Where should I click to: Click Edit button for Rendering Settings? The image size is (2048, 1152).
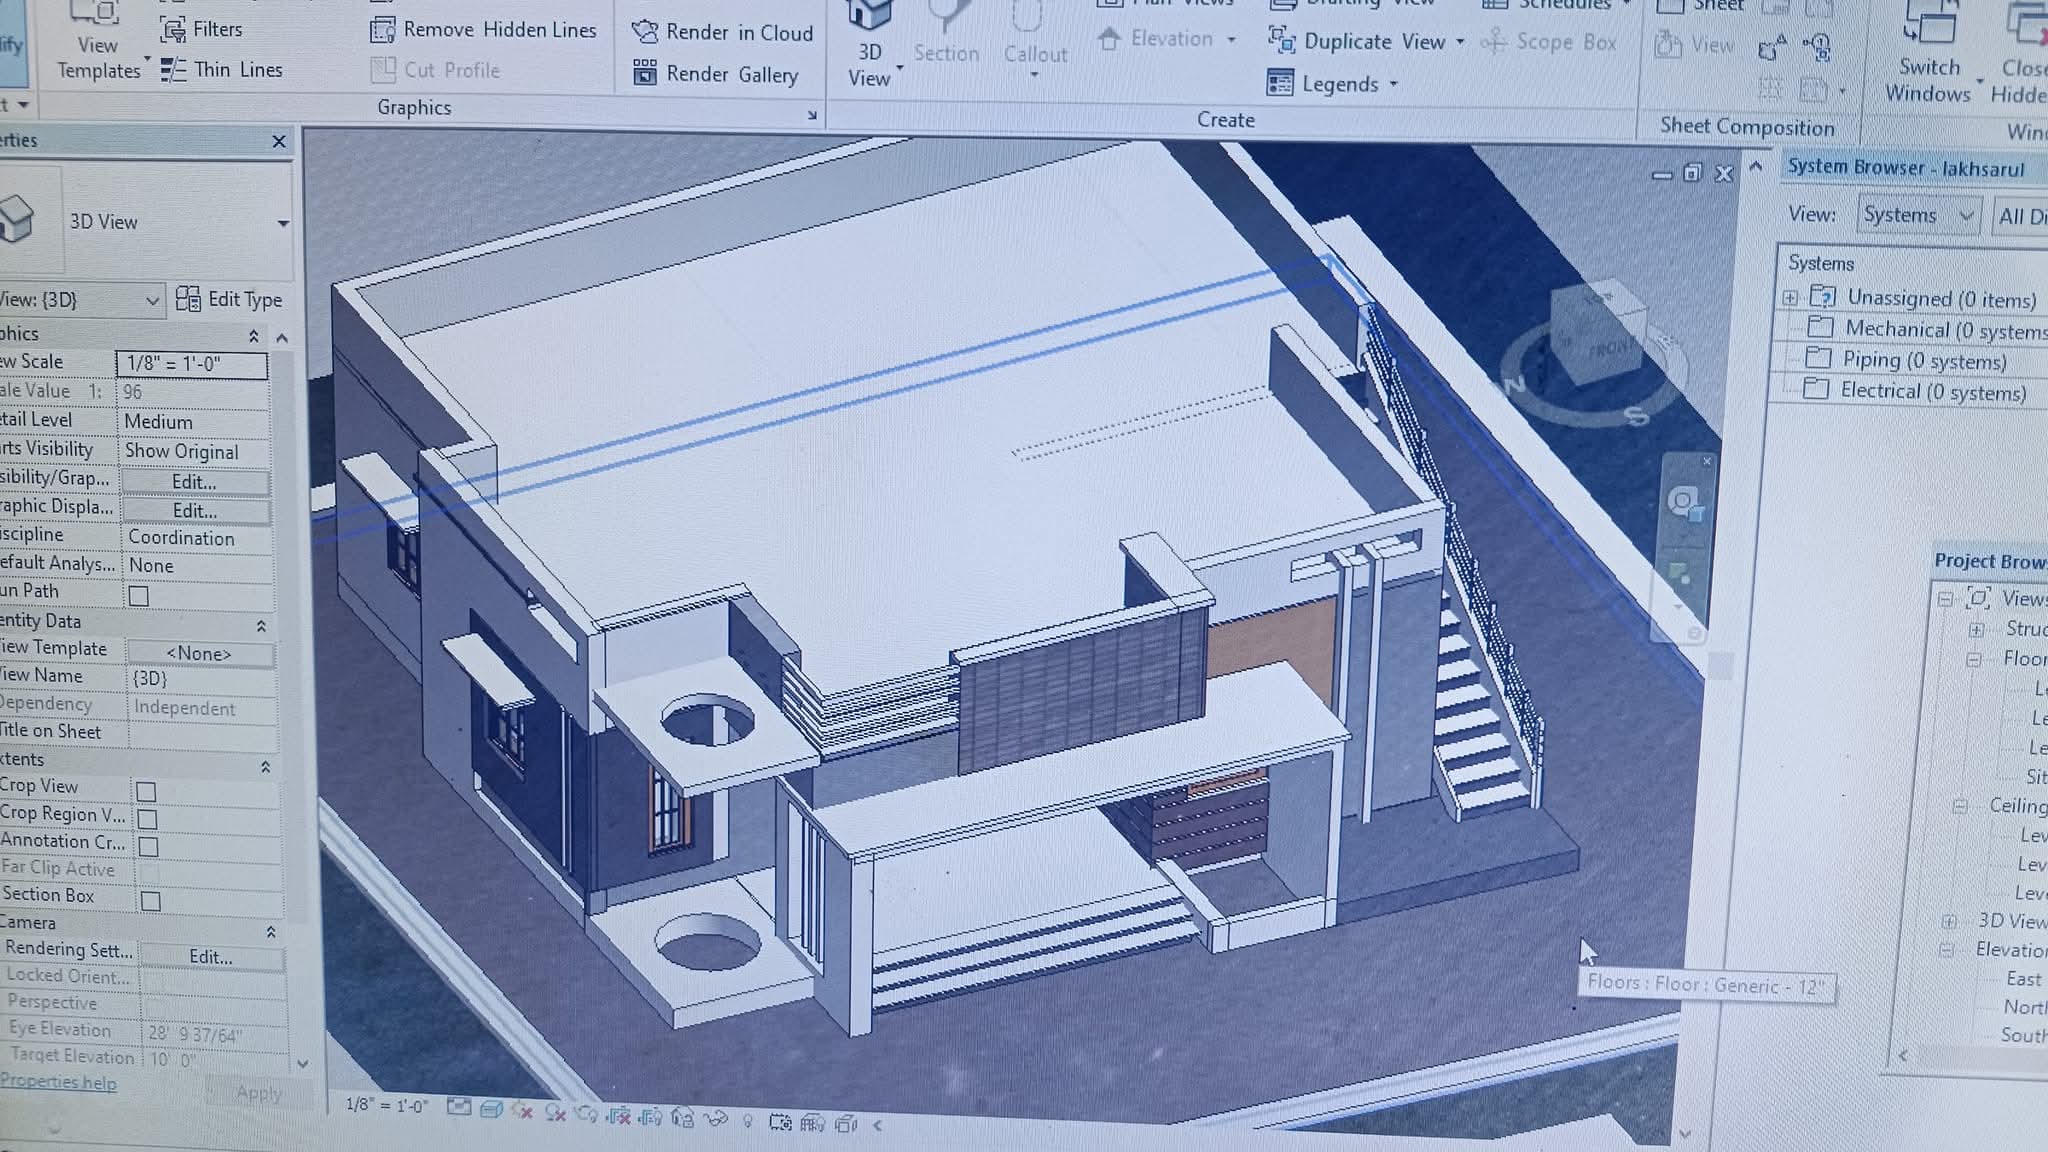[x=211, y=957]
